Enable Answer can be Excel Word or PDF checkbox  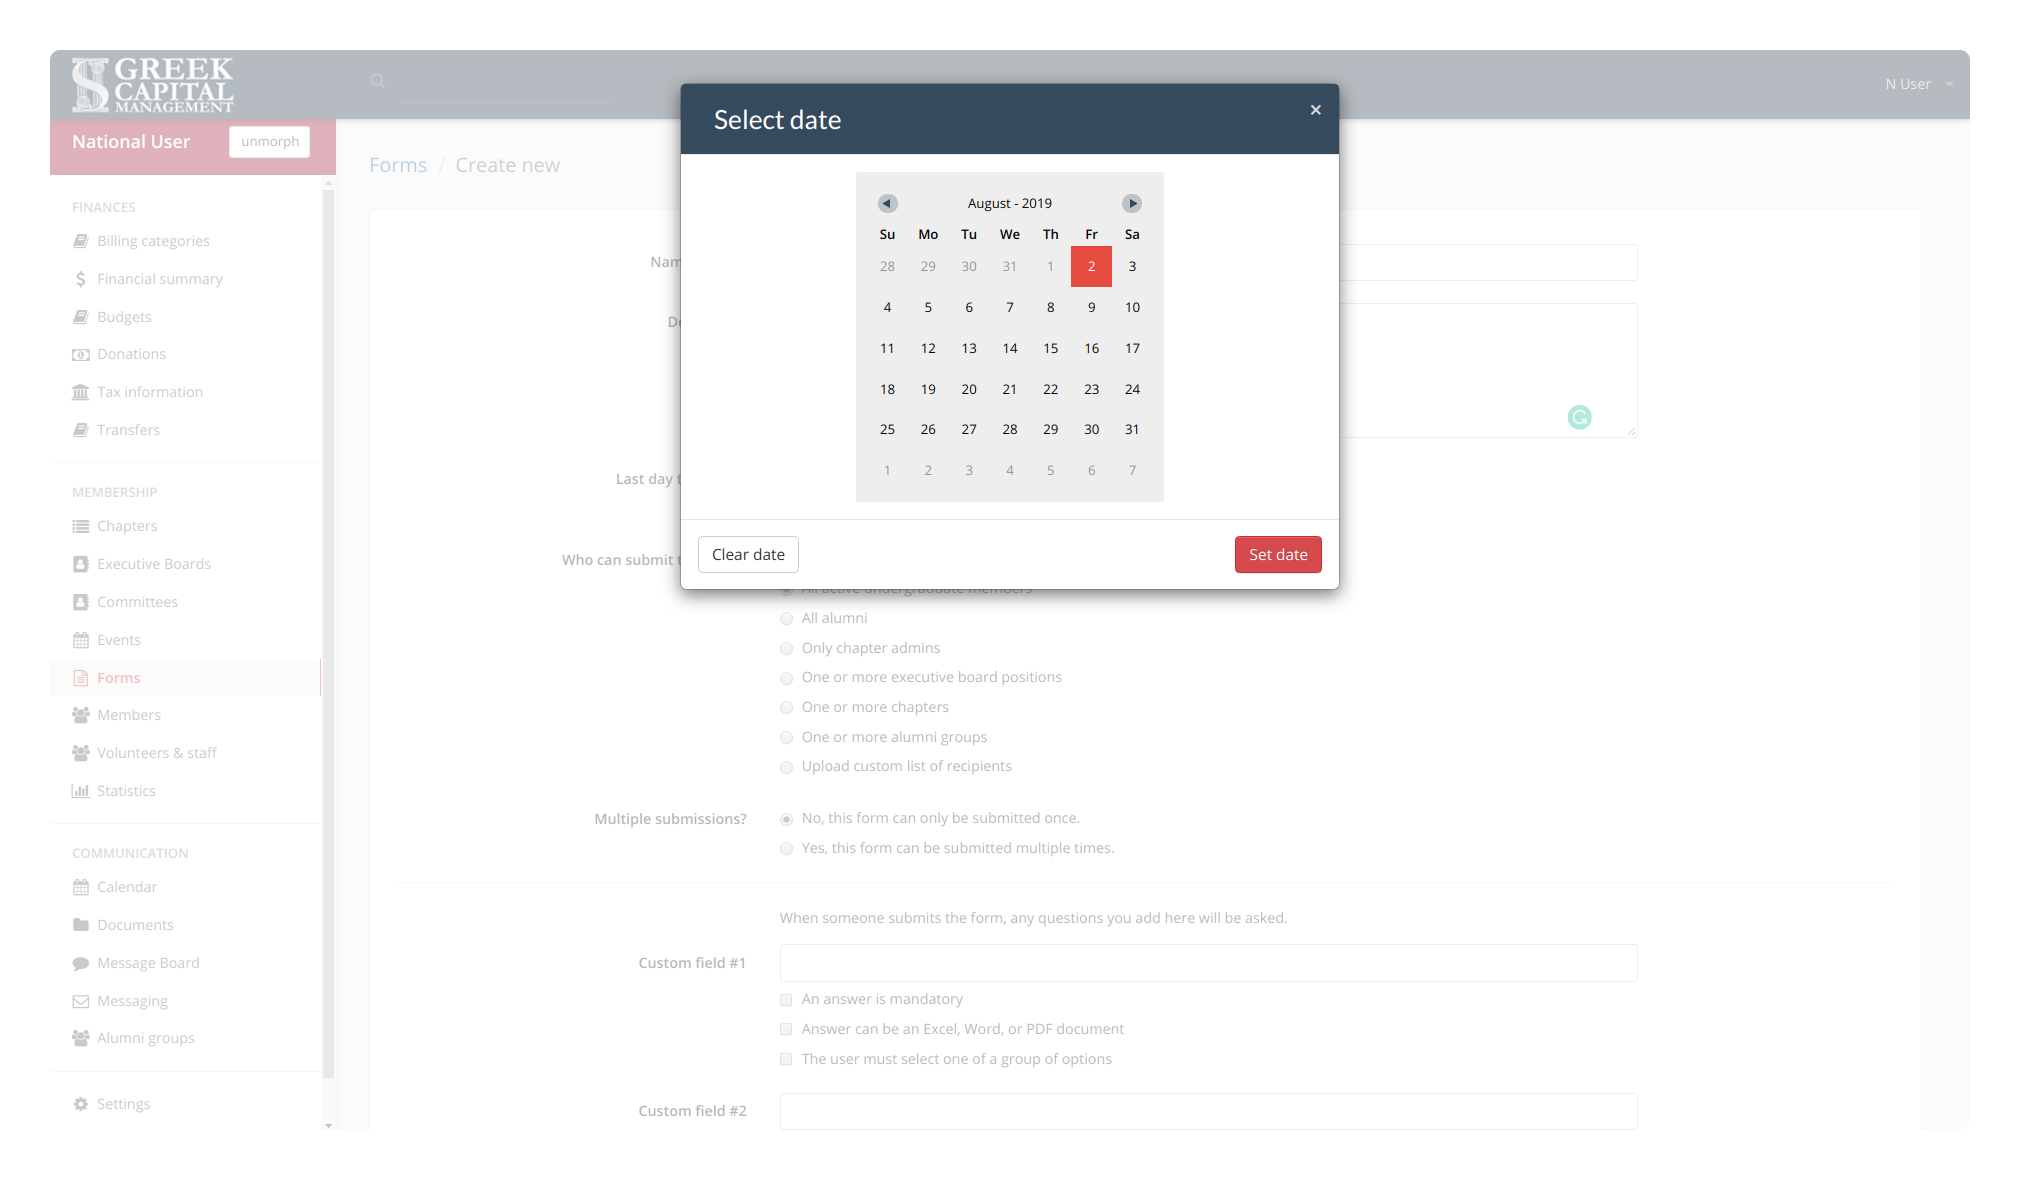click(785, 1028)
